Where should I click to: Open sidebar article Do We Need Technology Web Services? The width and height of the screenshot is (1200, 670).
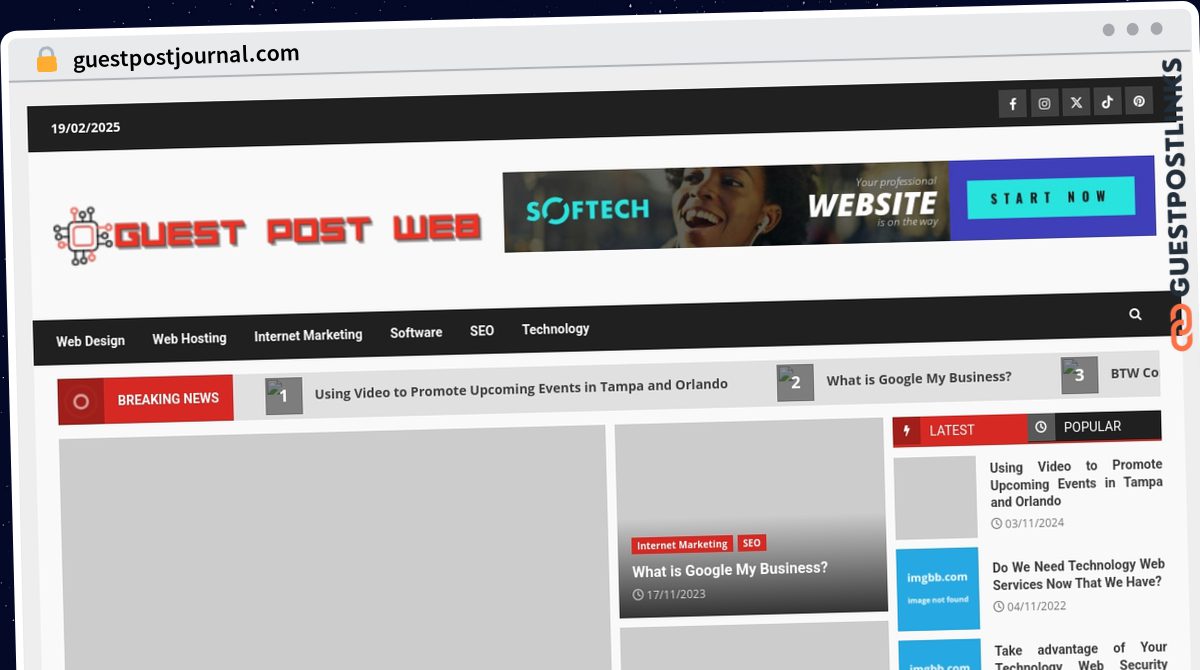[x=1078, y=574]
